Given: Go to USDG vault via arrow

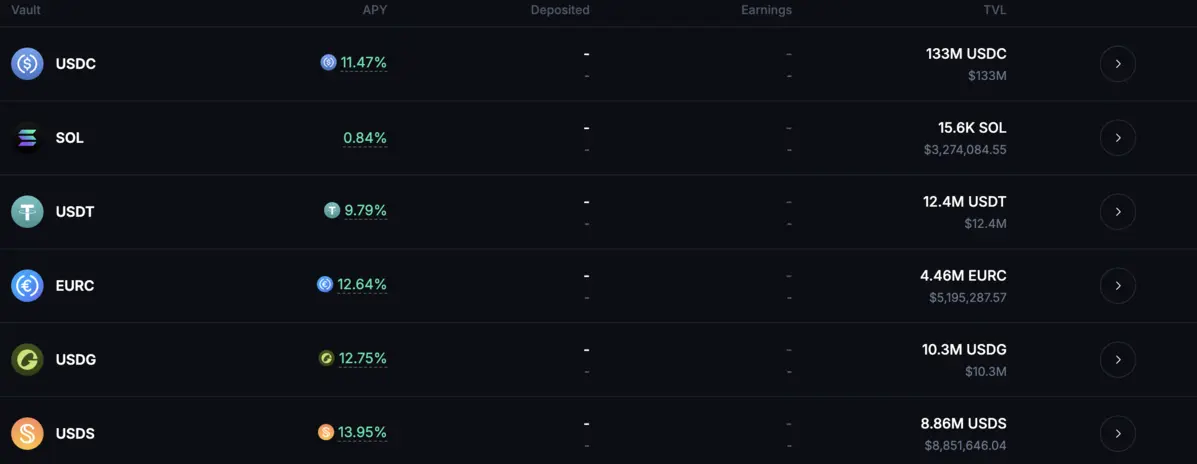Looking at the screenshot, I should pyautogui.click(x=1117, y=360).
